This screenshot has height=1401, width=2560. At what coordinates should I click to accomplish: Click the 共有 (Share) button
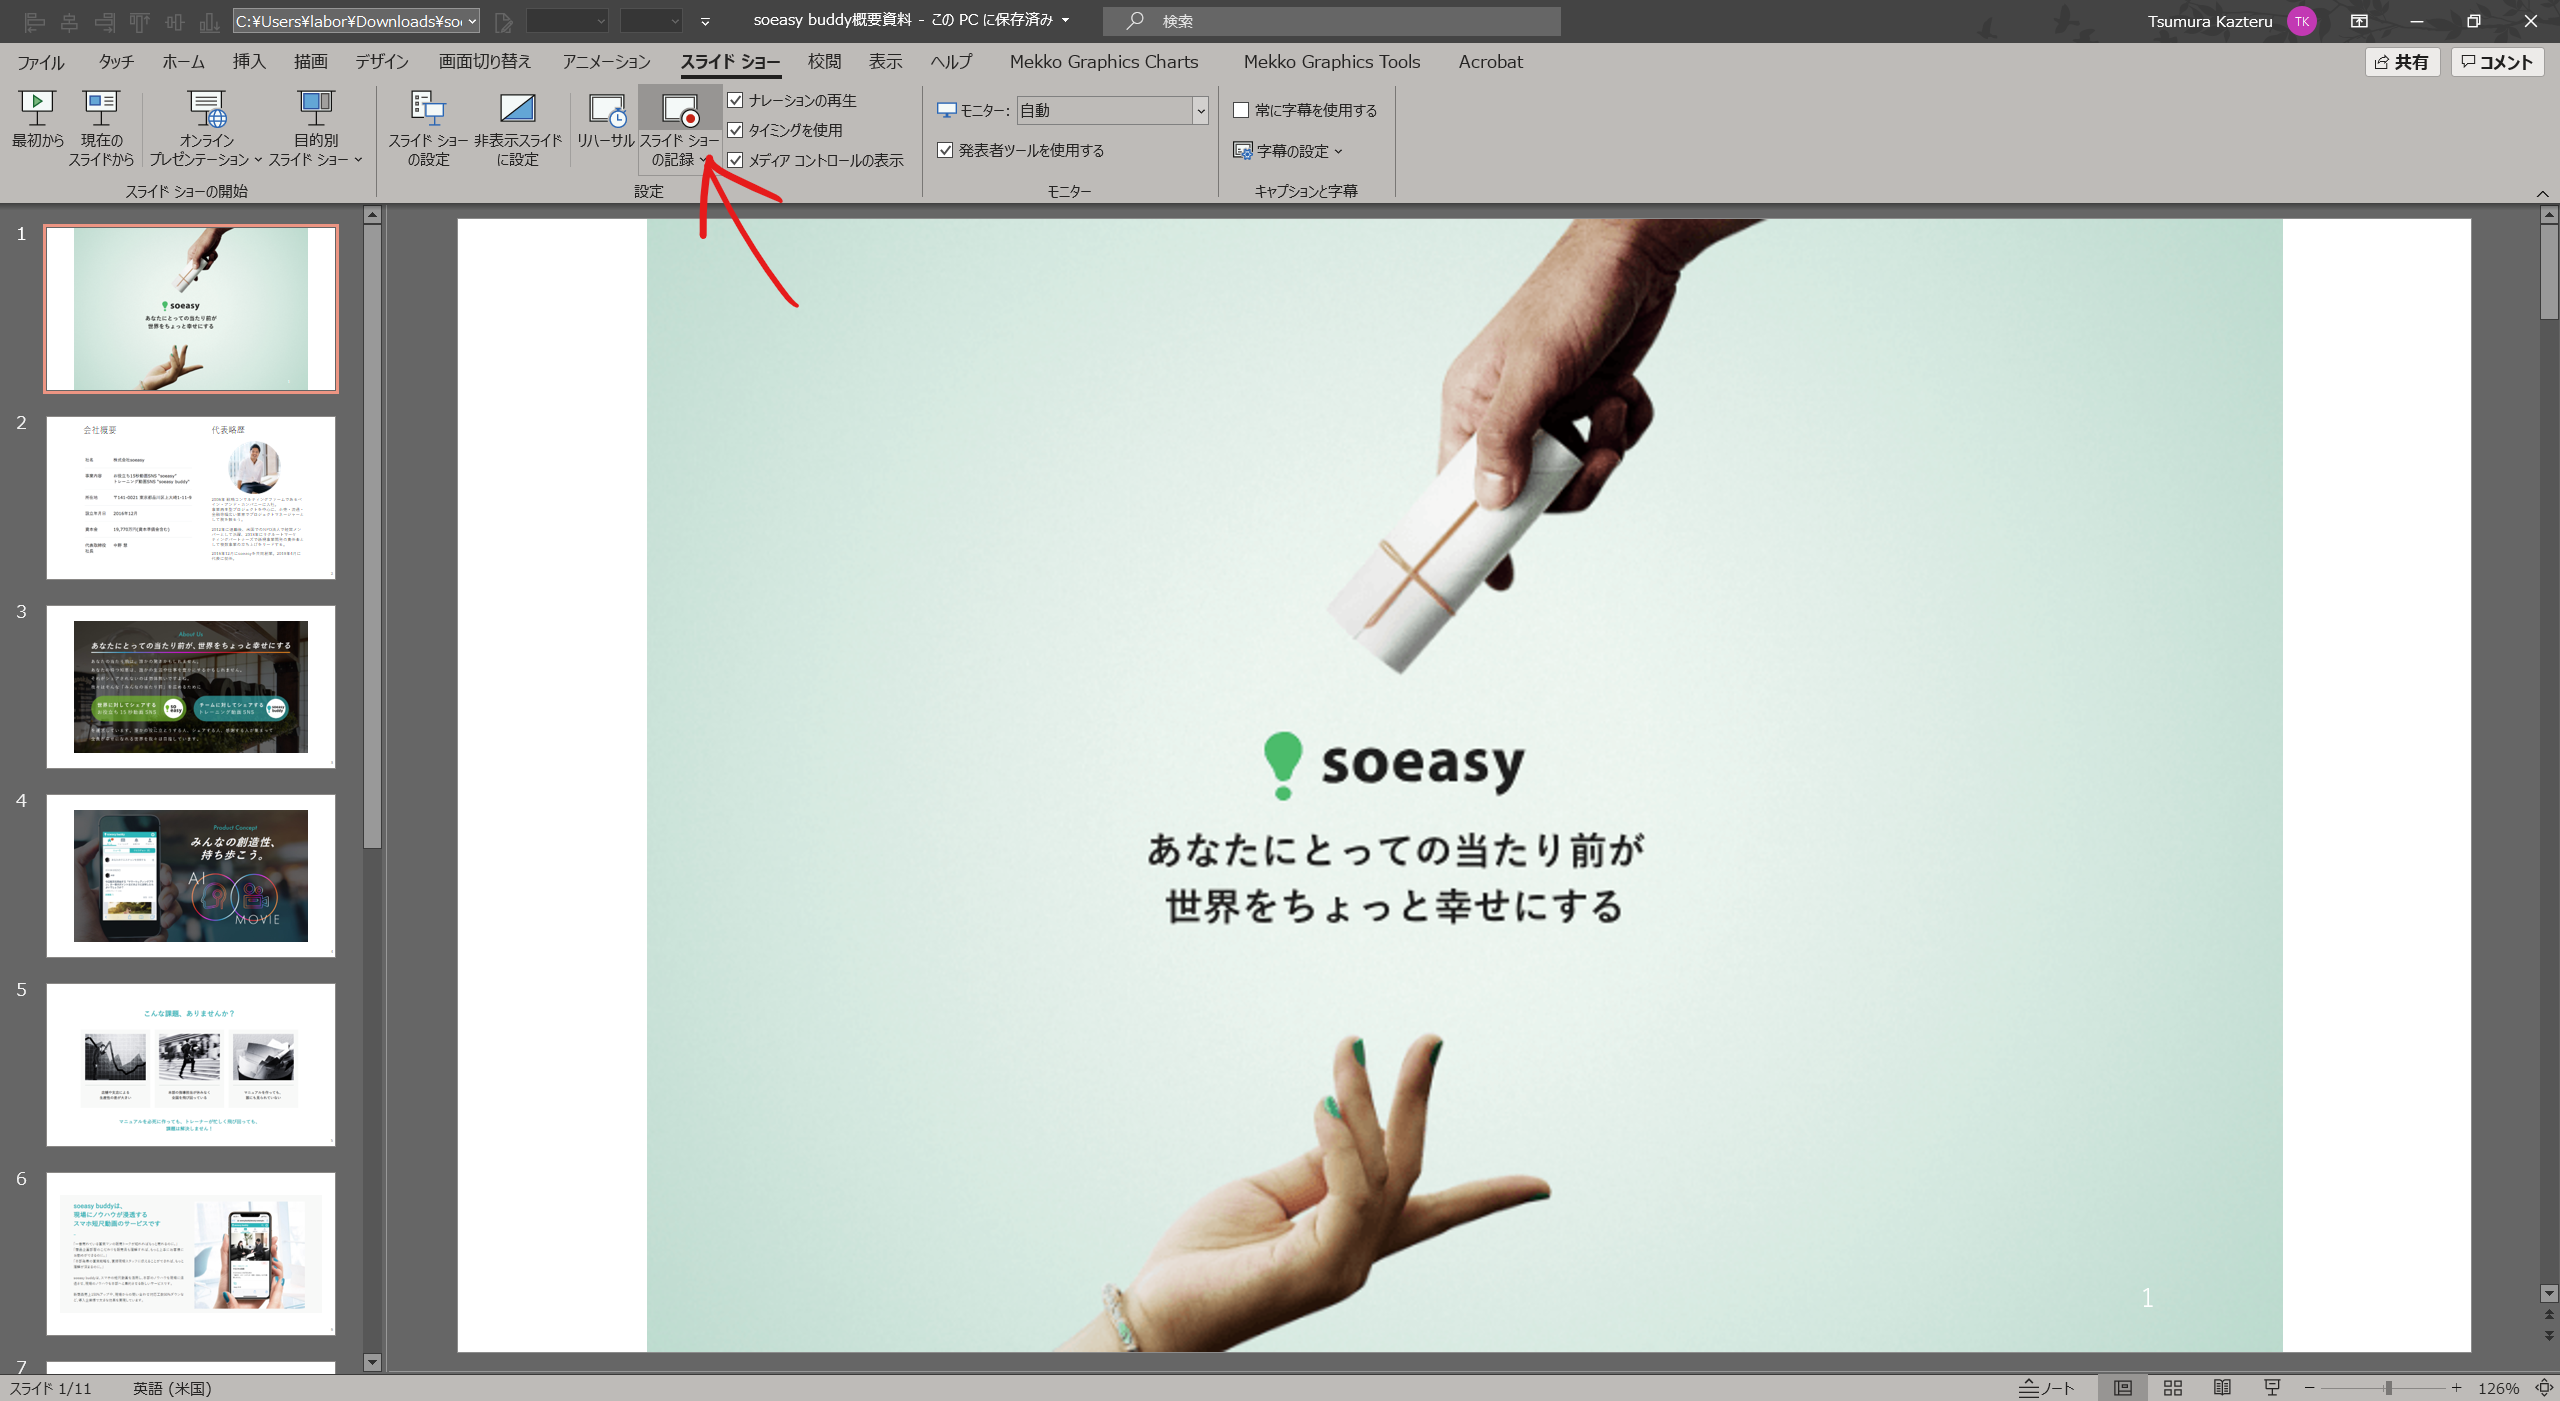click(x=2402, y=62)
